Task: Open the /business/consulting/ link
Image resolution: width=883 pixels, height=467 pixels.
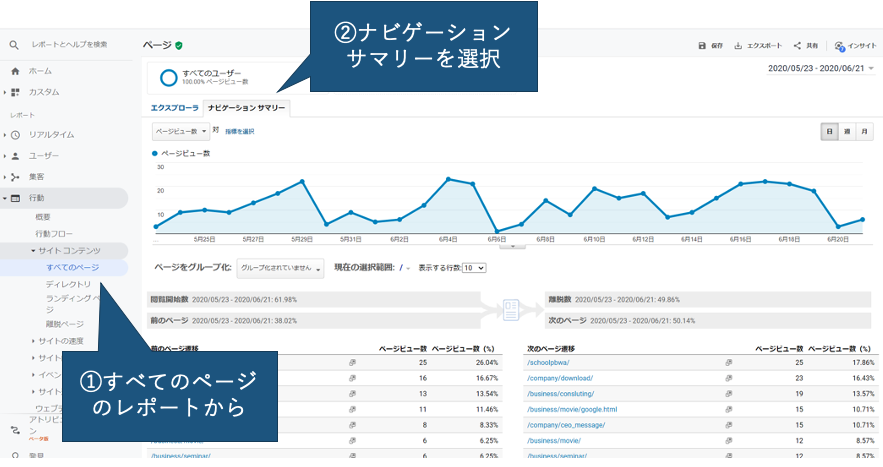Action: tap(560, 394)
